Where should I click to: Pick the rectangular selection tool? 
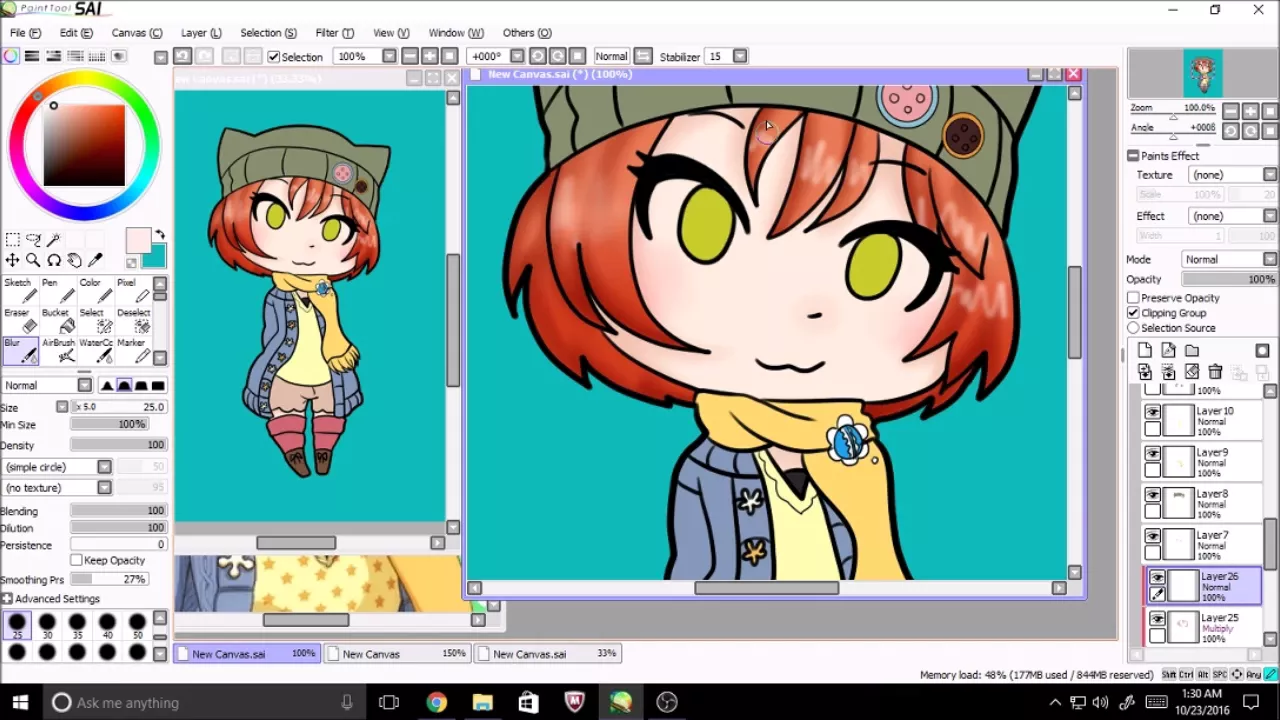(x=12, y=240)
